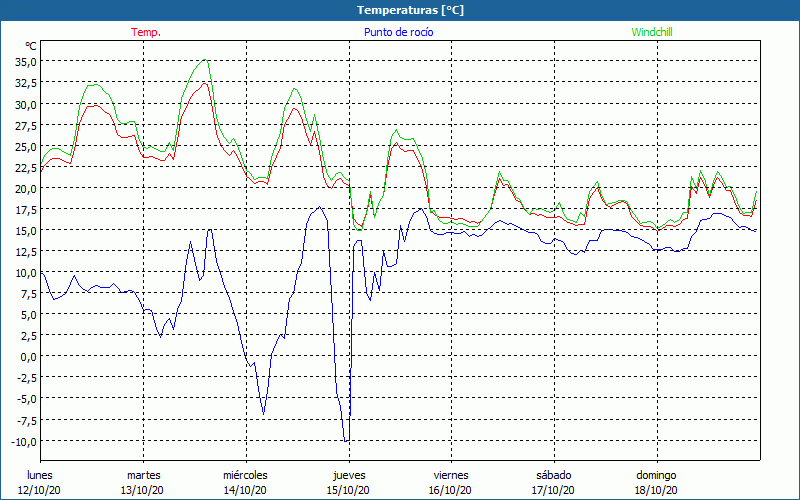Click the 17,5 y-axis value

tap(25, 210)
